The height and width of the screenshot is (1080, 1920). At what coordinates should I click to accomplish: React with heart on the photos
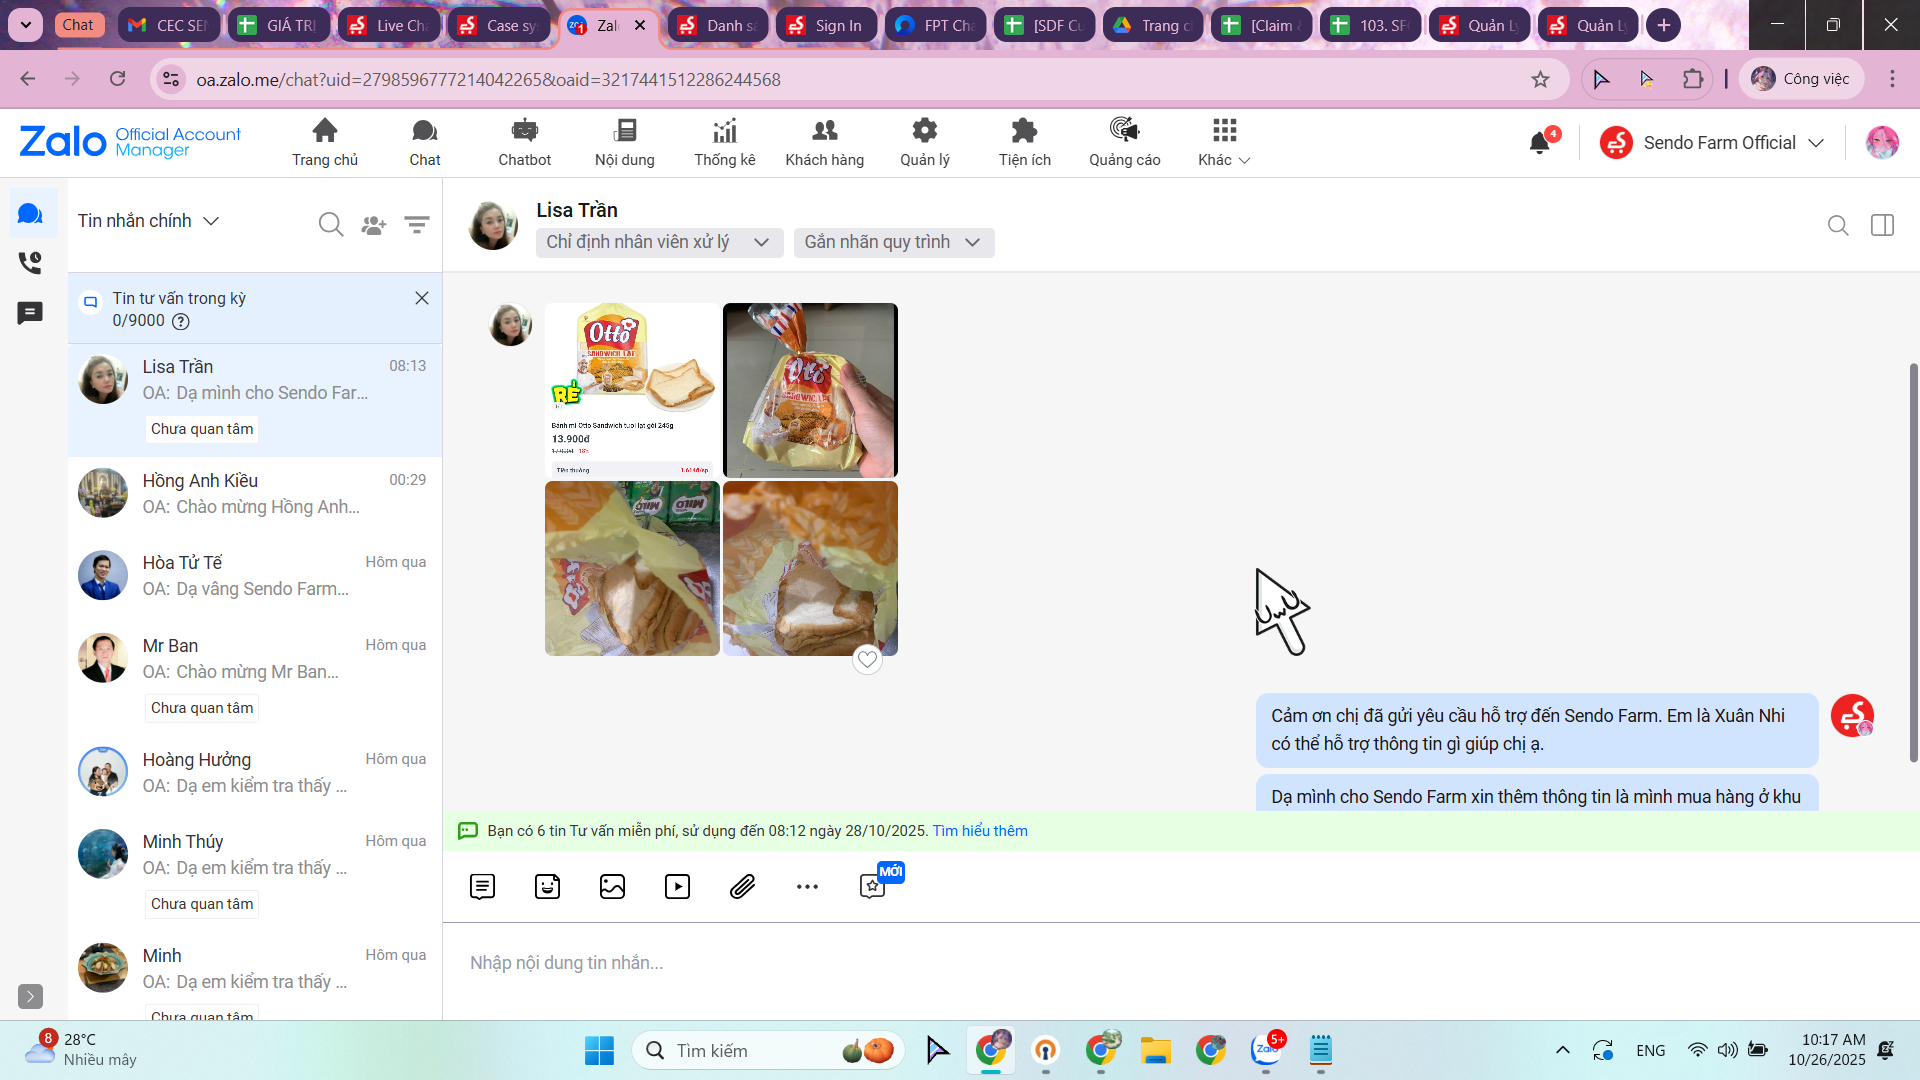coord(867,659)
